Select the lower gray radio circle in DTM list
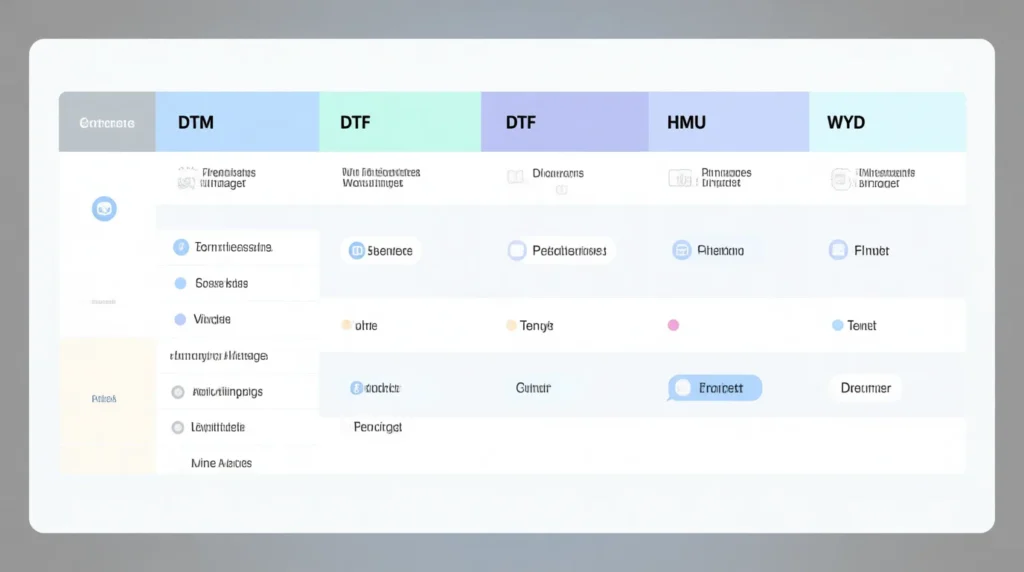The height and width of the screenshot is (572, 1024). click(x=178, y=427)
